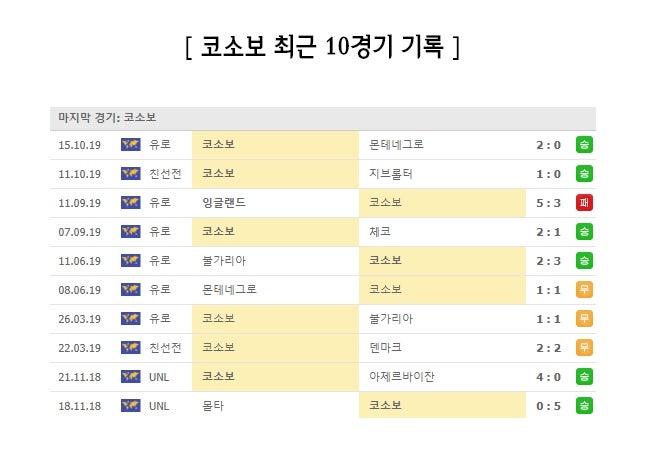Screen dimensions: 653x468
Task: Click the green win badge for 15.10.19 match
Action: pyautogui.click(x=584, y=145)
